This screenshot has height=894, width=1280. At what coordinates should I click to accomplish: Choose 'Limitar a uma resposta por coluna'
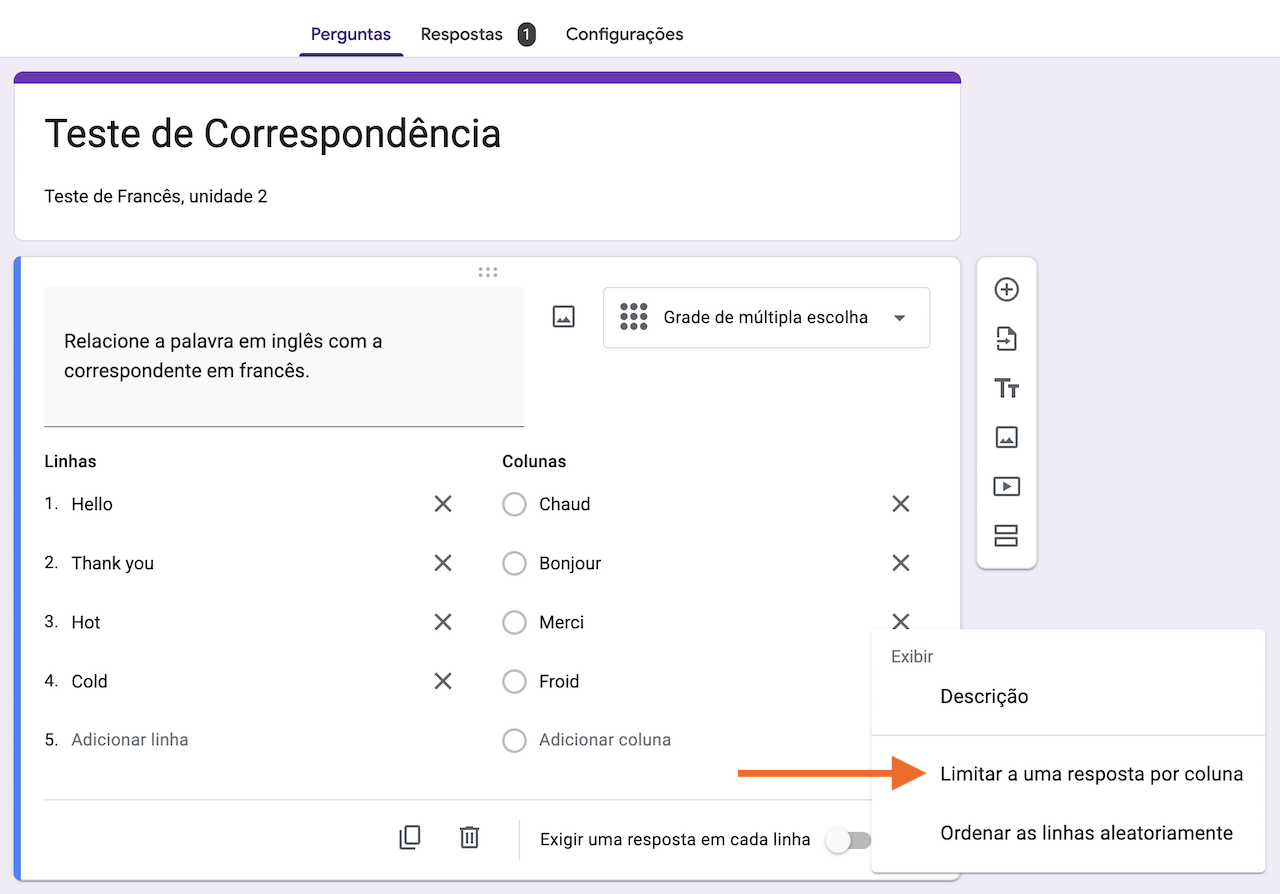(x=1091, y=774)
